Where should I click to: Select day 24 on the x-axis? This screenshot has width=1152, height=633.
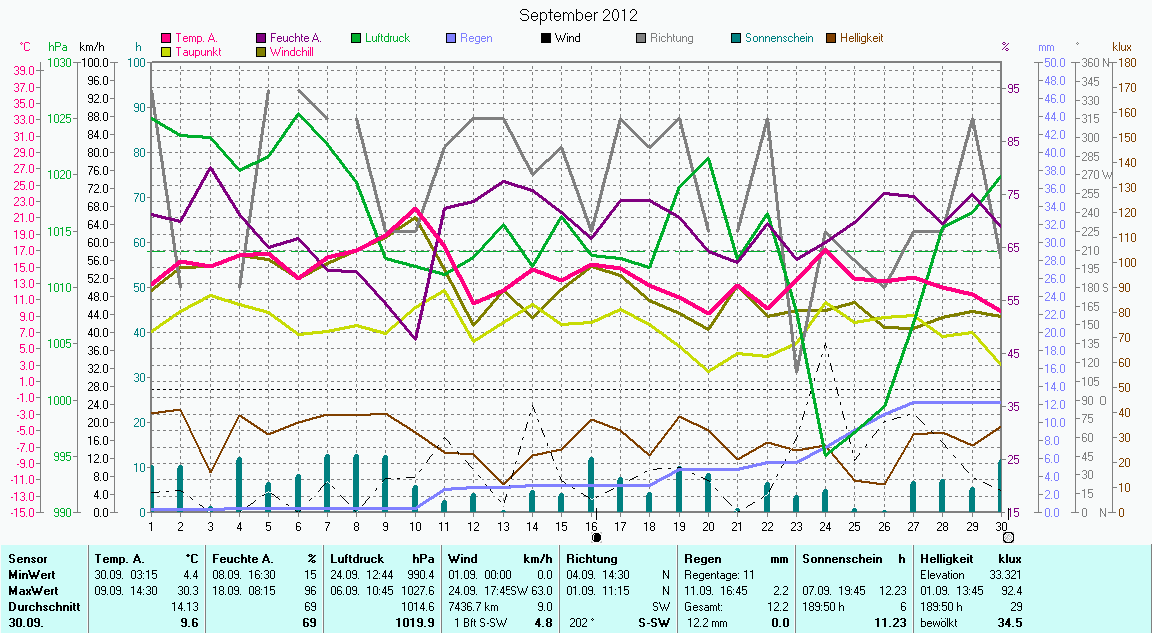825,526
